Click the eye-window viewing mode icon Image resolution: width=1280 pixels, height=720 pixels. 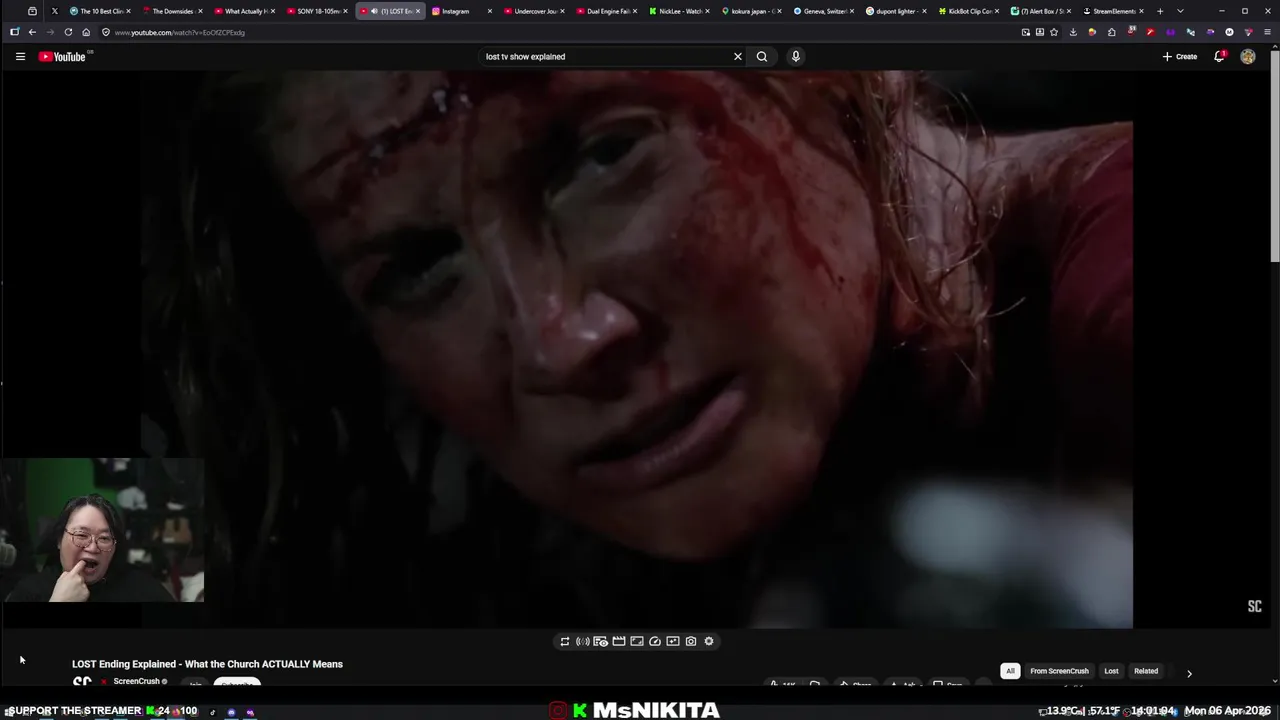[601, 642]
